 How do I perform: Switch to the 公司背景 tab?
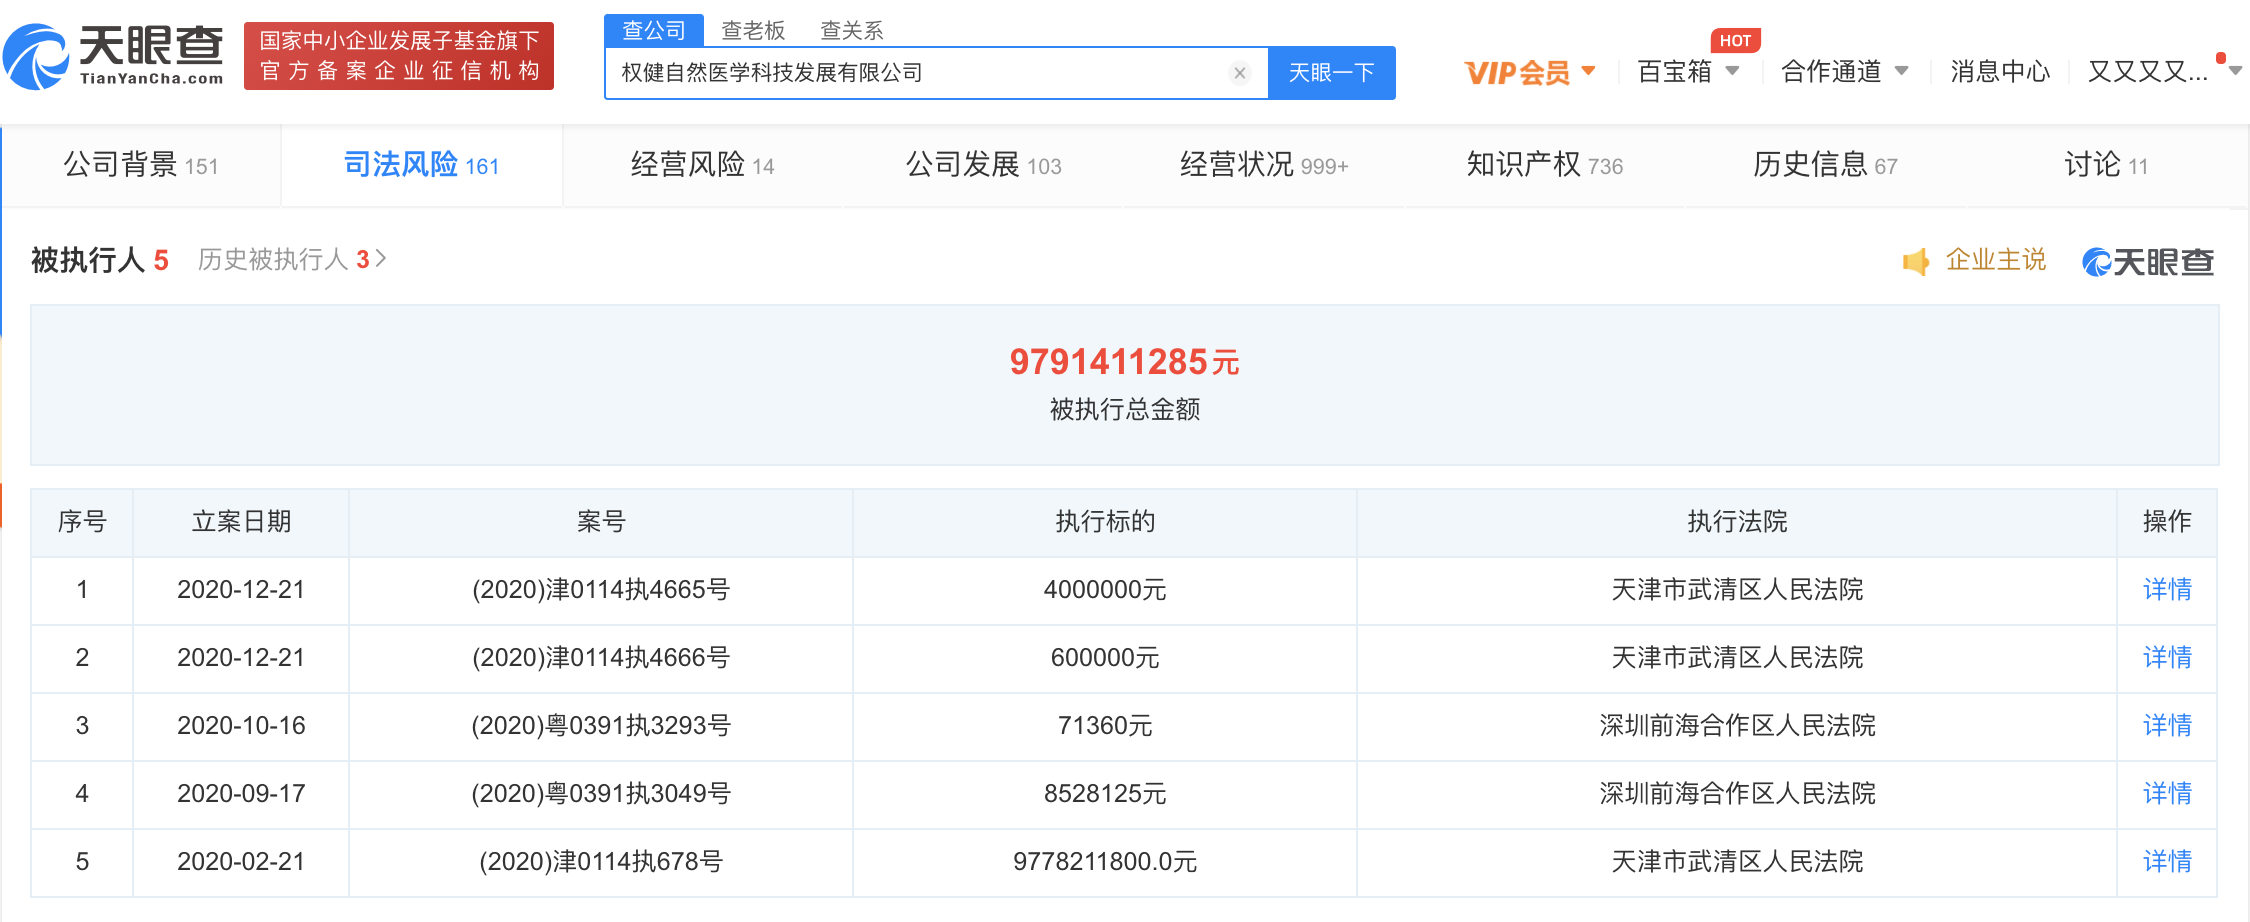point(141,165)
